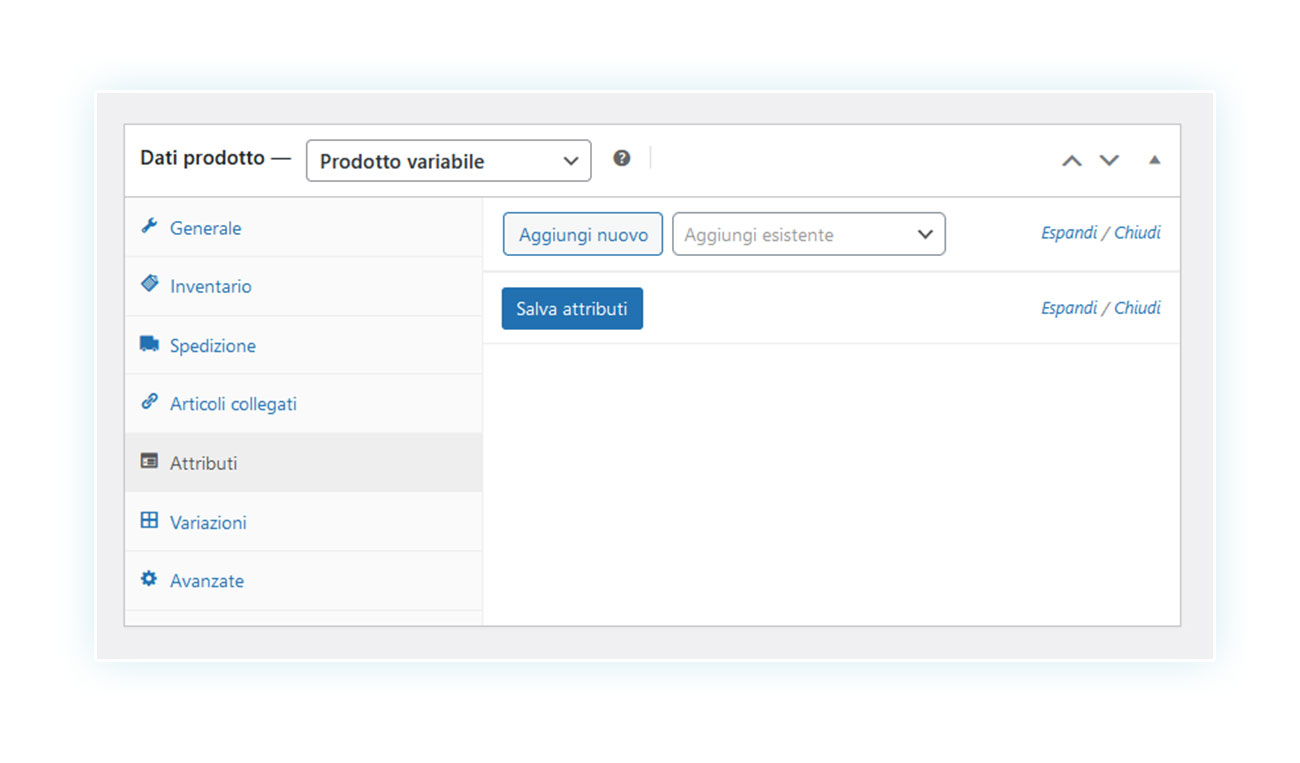Screen dimensions: 1300x763
Task: Open the Generale tab
Action: point(303,227)
